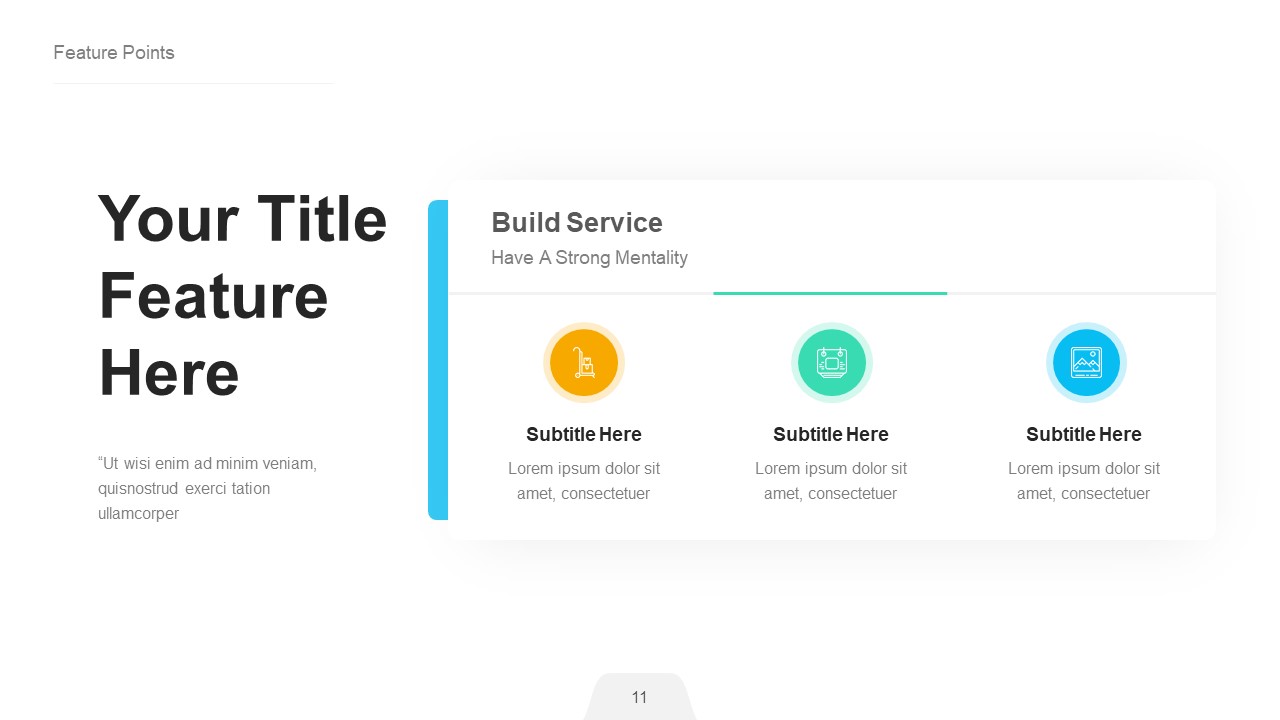Select the Lorem ipsum text under the orange icon

[x=584, y=481]
